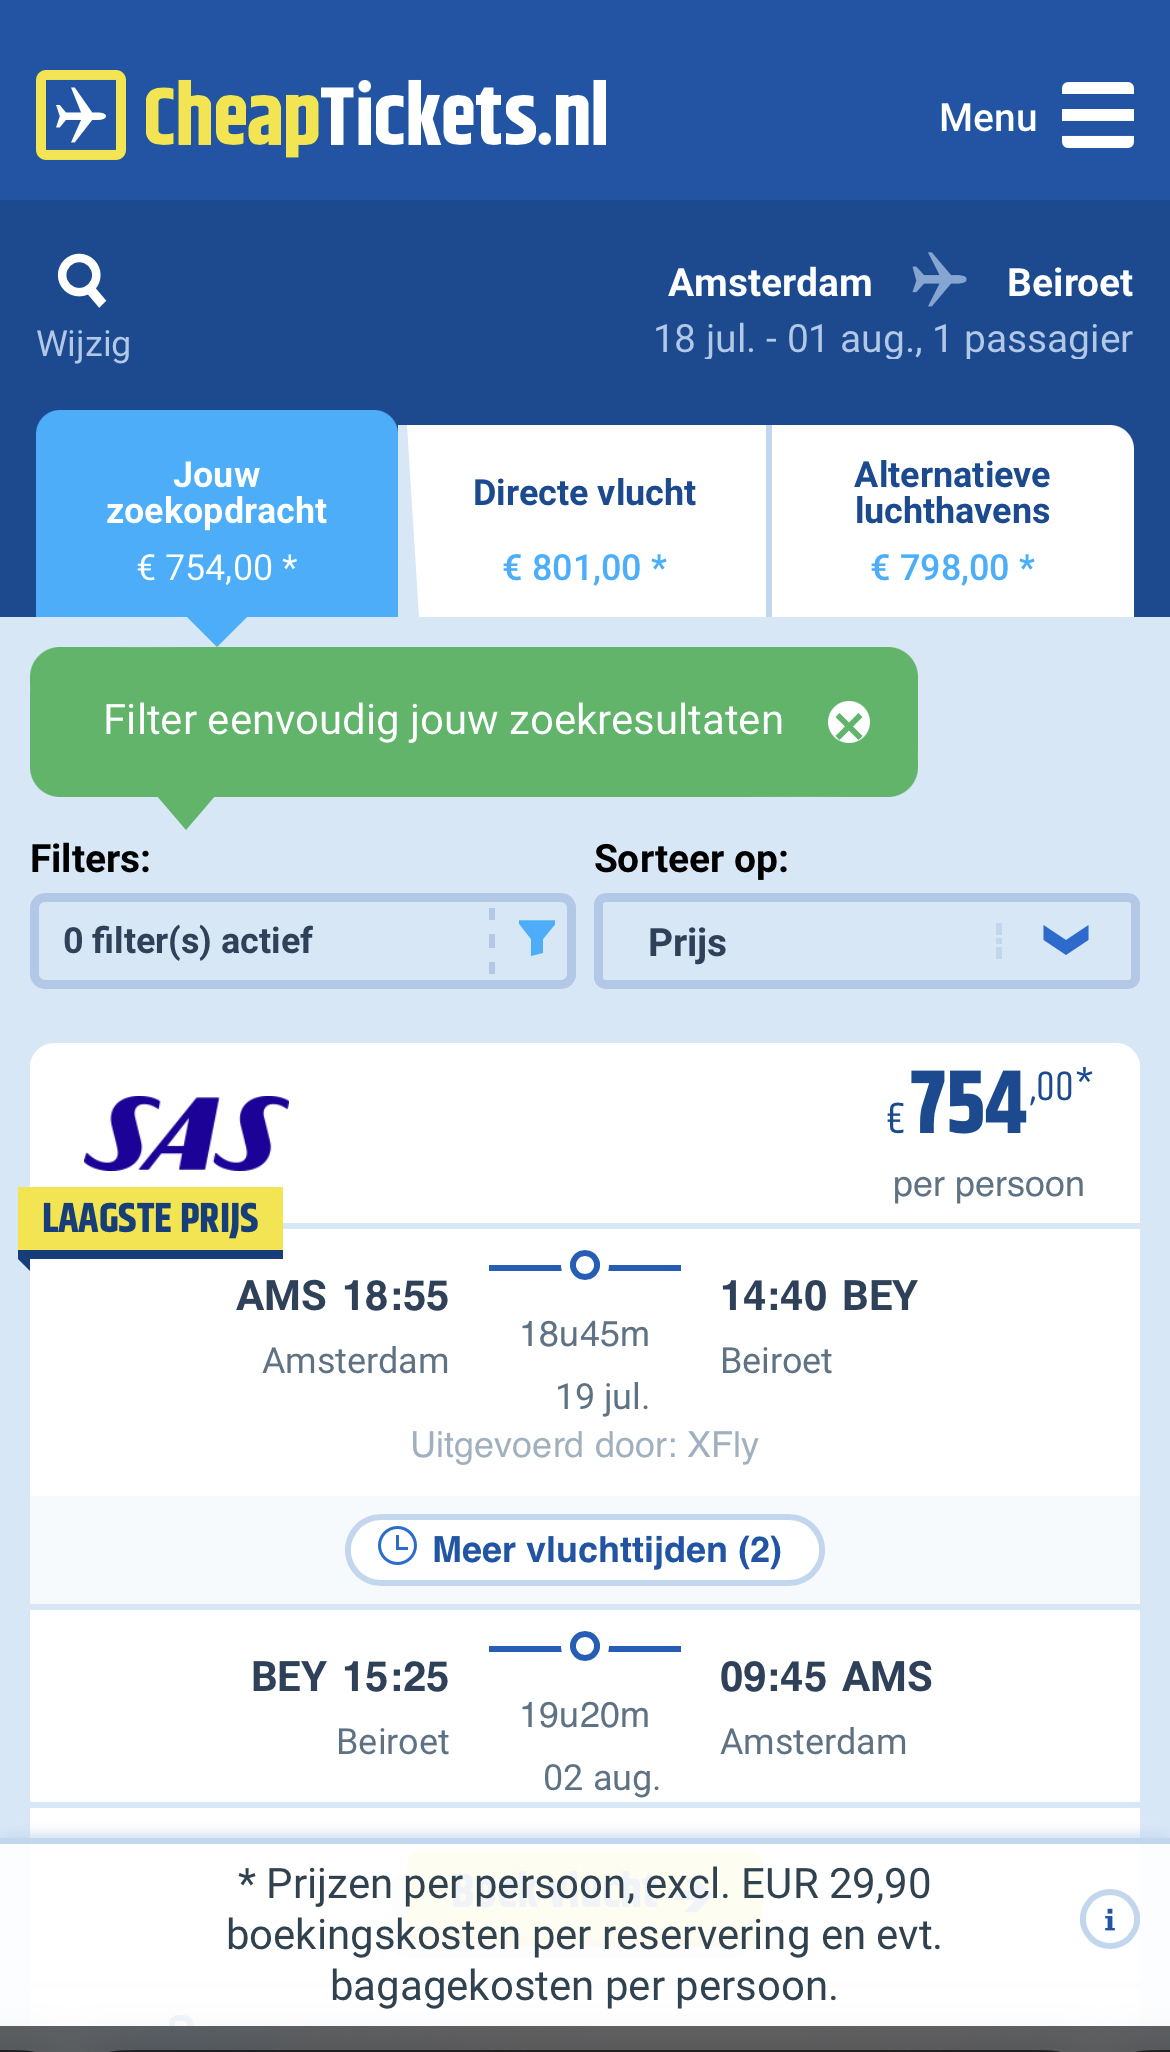Click the €754,00 per persoon price
This screenshot has width=1170, height=2052.
pyautogui.click(x=988, y=1133)
